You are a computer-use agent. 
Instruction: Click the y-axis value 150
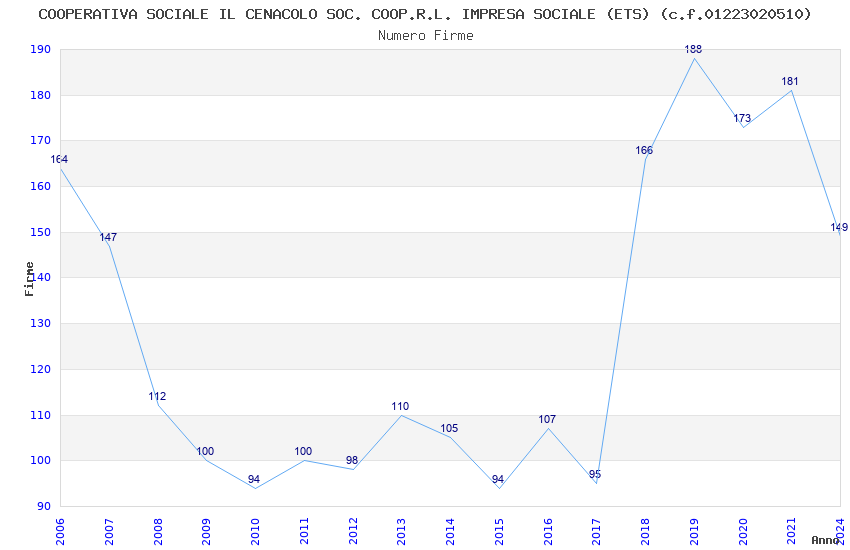click(x=40, y=232)
